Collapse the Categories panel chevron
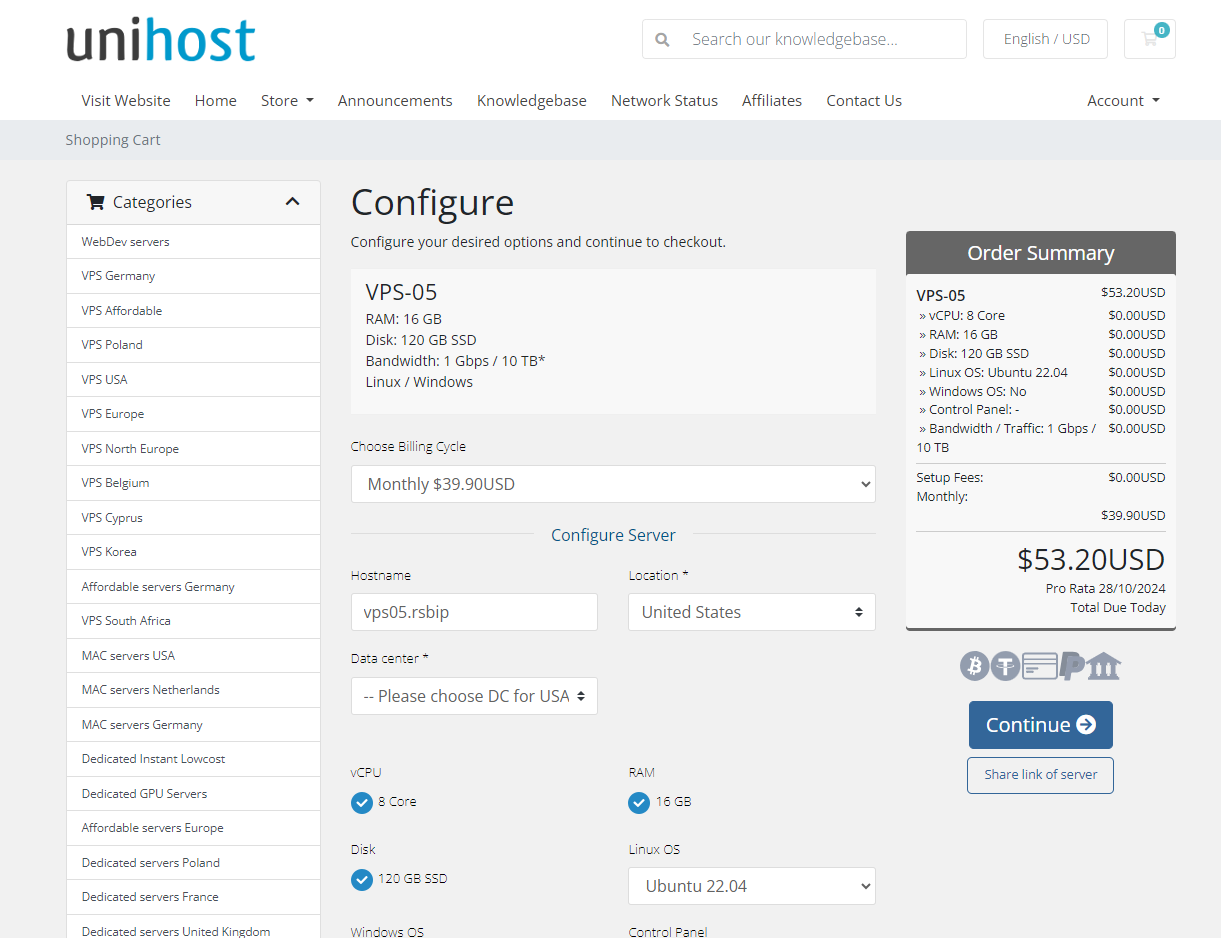This screenshot has width=1221, height=938. pos(292,202)
